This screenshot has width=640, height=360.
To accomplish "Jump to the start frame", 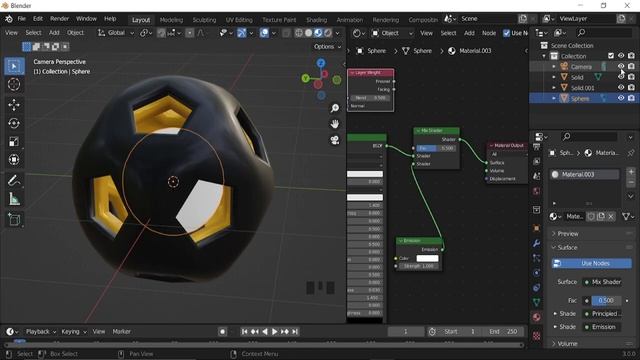I will pyautogui.click(x=244, y=331).
